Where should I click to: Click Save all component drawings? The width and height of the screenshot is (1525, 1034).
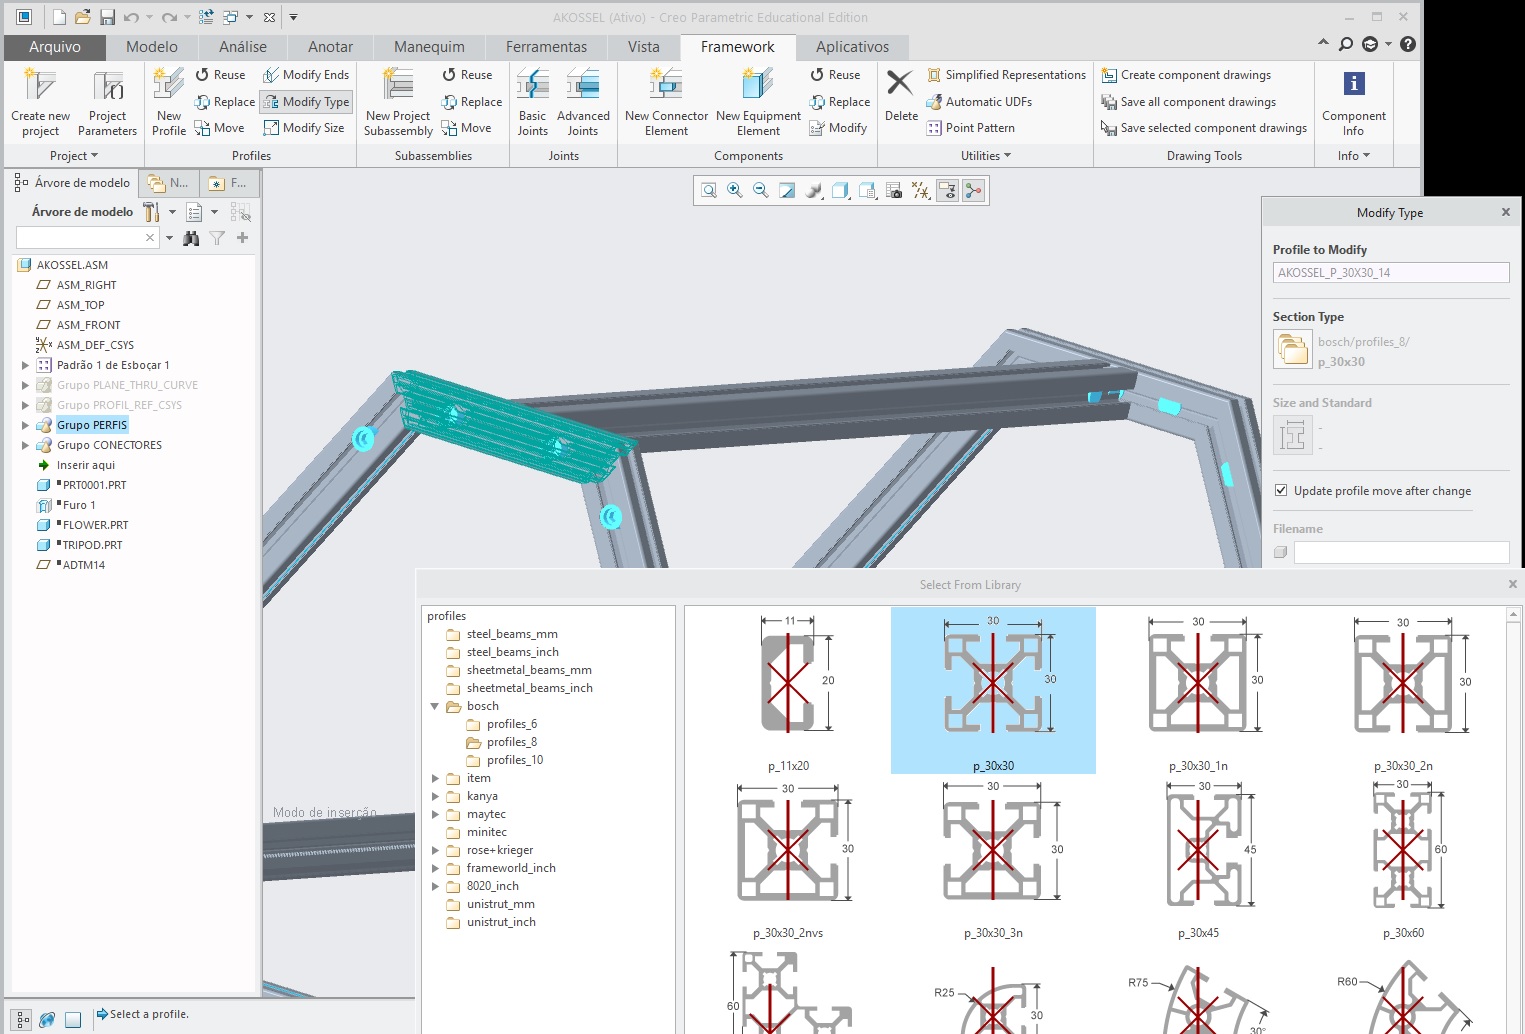pos(1188,102)
